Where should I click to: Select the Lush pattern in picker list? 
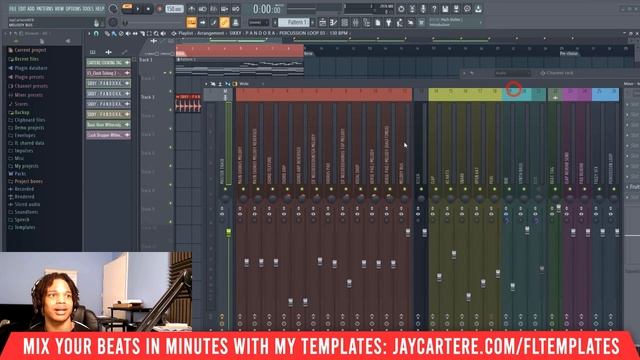point(108,135)
